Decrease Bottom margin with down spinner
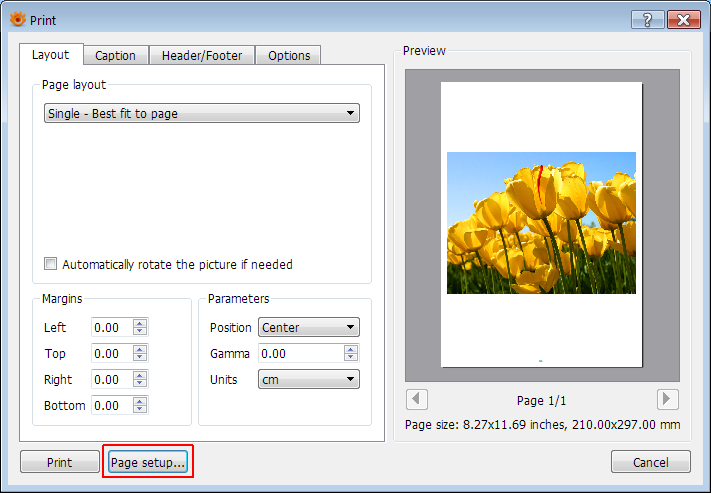711x493 pixels. [x=140, y=410]
